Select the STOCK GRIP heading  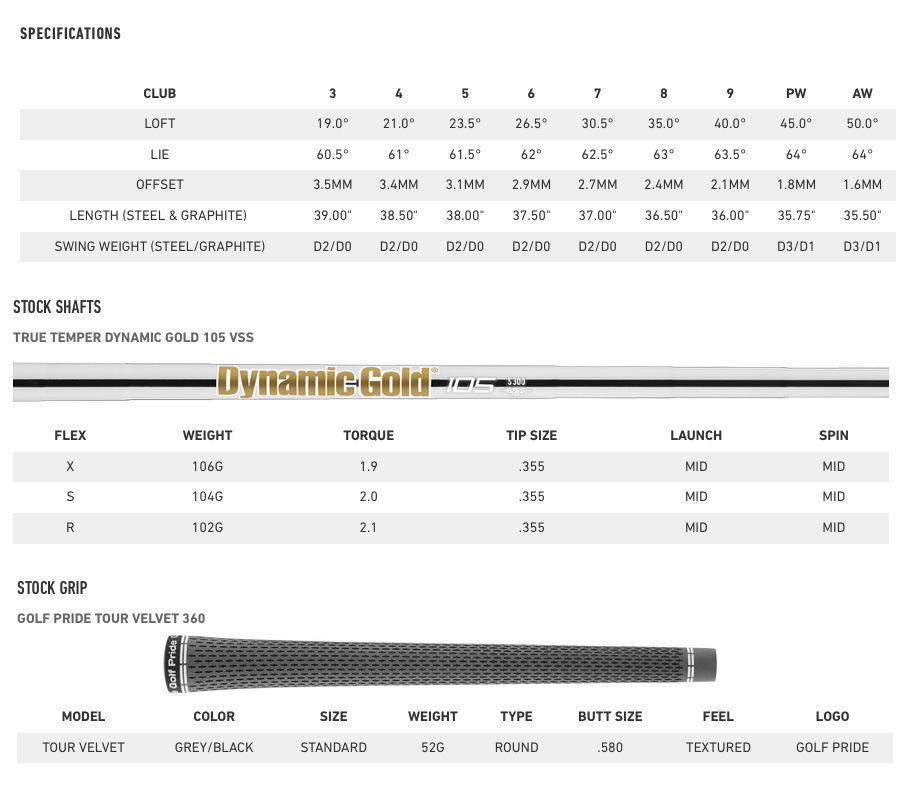pyautogui.click(x=52, y=588)
